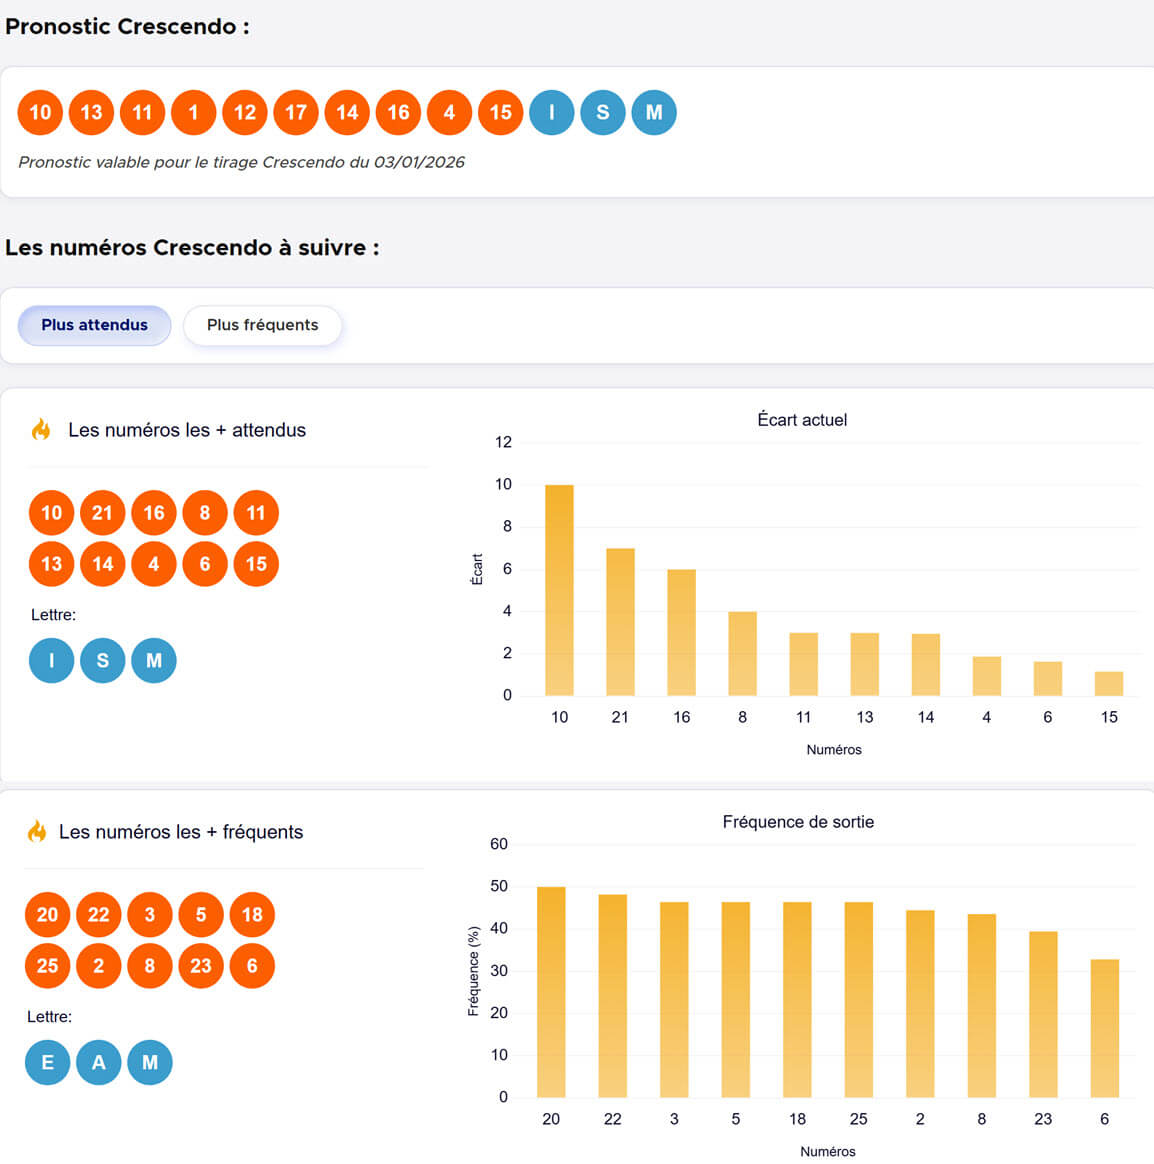
Task: Click the blue letter A ball
Action: click(x=98, y=1062)
